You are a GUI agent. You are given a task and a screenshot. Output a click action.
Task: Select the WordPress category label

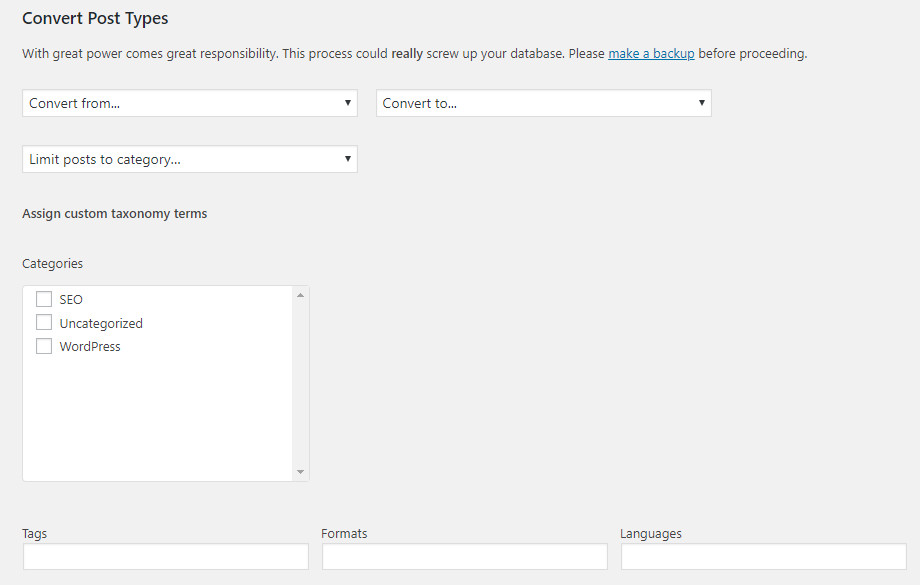click(x=90, y=347)
